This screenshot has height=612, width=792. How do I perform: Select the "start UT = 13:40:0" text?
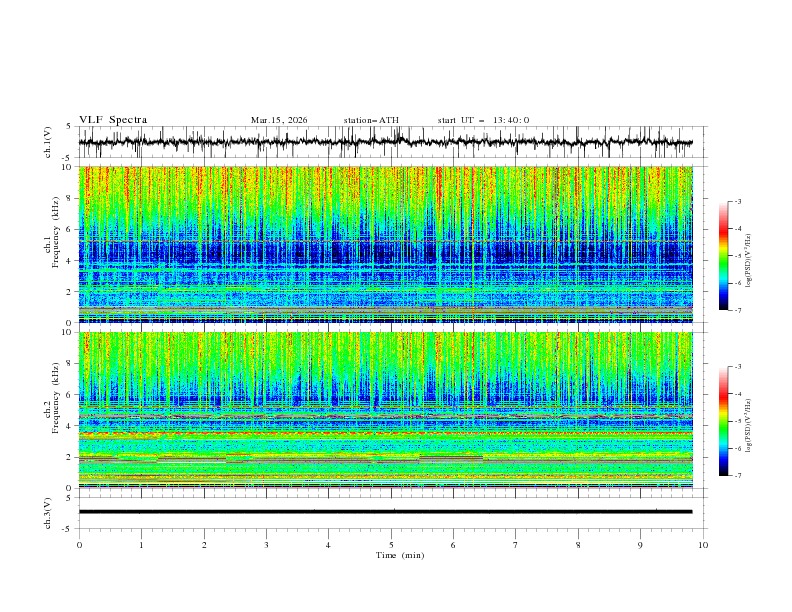pos(483,120)
